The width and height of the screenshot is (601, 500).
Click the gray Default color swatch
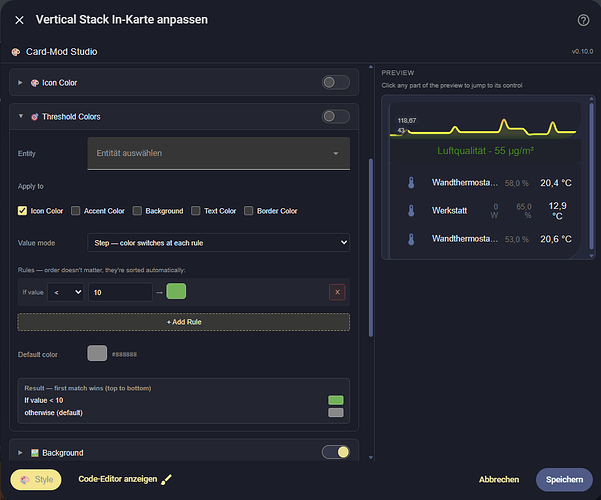pyautogui.click(x=97, y=353)
